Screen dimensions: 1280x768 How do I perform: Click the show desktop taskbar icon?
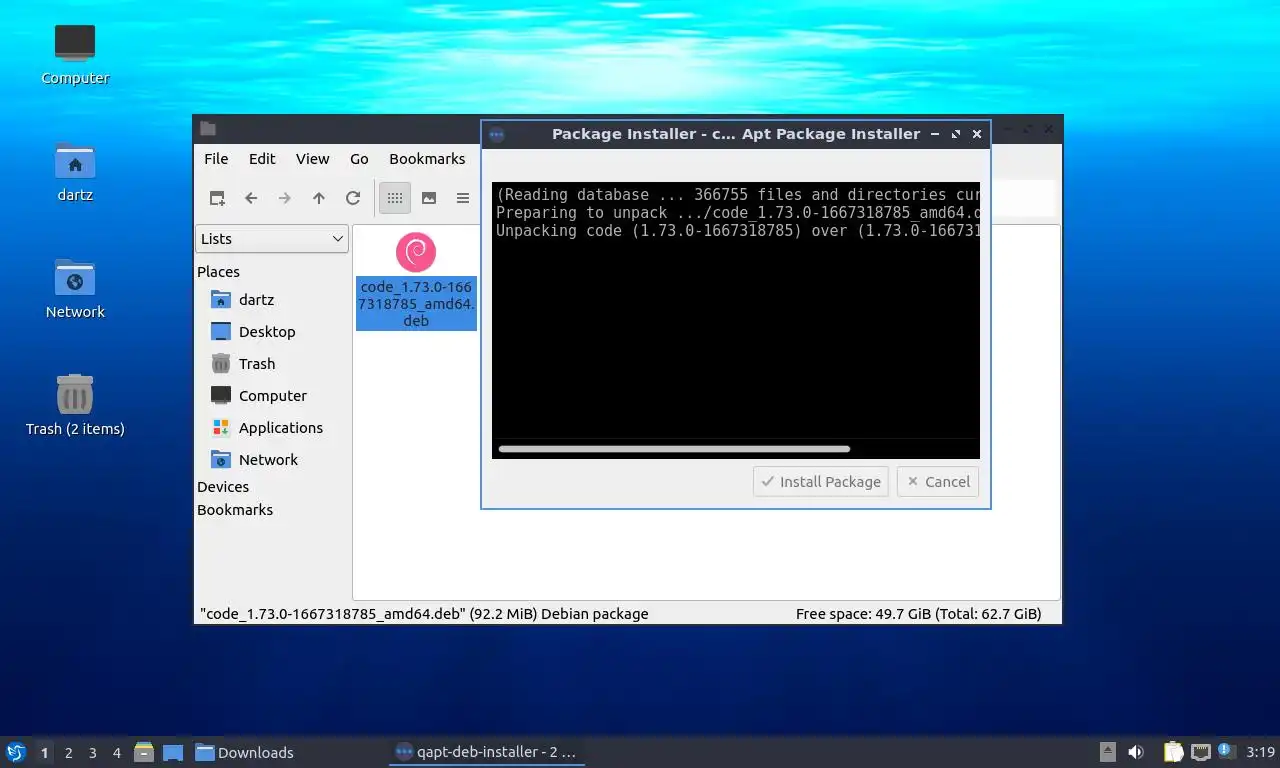tap(173, 752)
